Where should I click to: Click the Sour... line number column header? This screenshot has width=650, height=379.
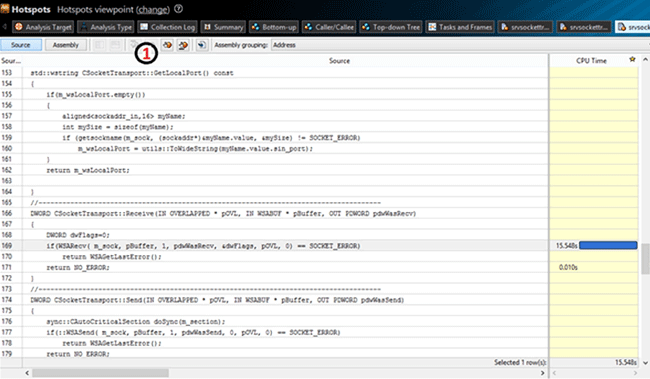pyautogui.click(x=11, y=61)
